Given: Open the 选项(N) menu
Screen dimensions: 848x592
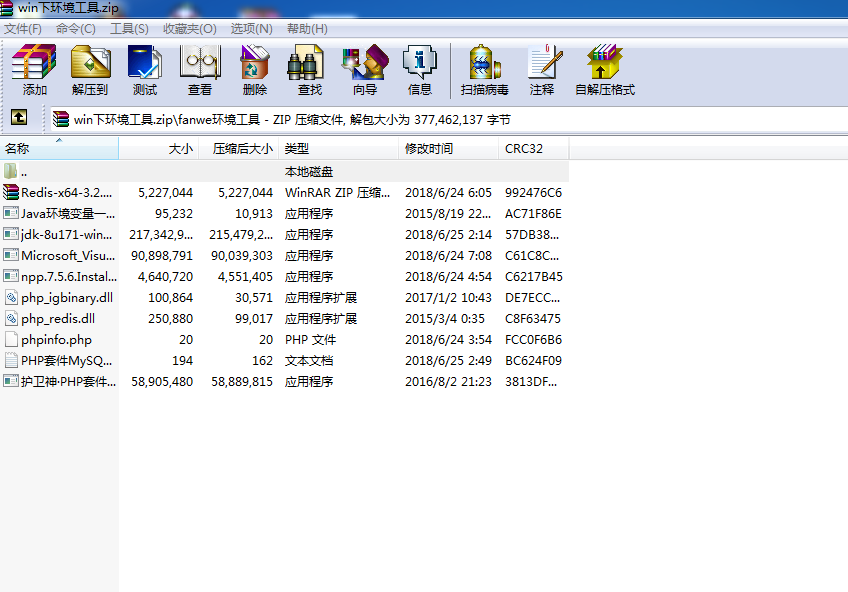Looking at the screenshot, I should (251, 28).
